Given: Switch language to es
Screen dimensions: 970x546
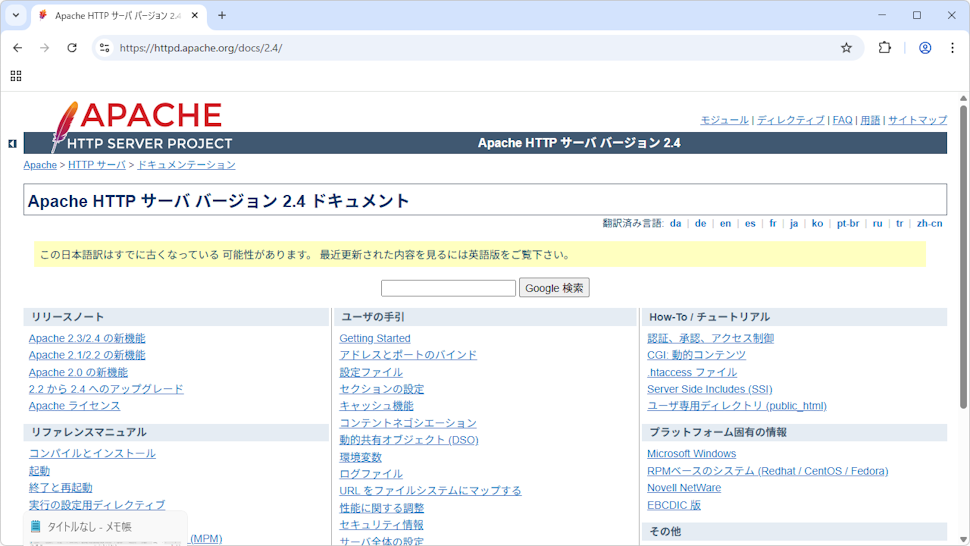Looking at the screenshot, I should (750, 223).
